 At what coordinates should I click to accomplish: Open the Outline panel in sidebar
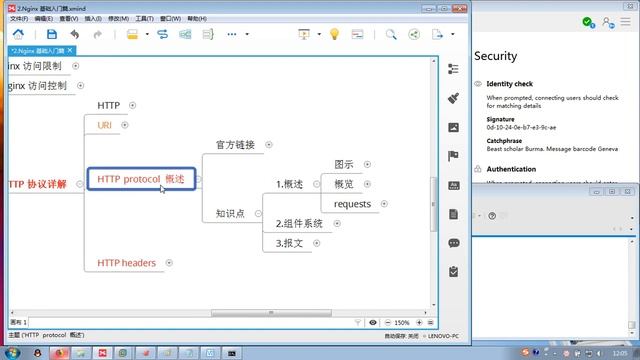pos(453,69)
